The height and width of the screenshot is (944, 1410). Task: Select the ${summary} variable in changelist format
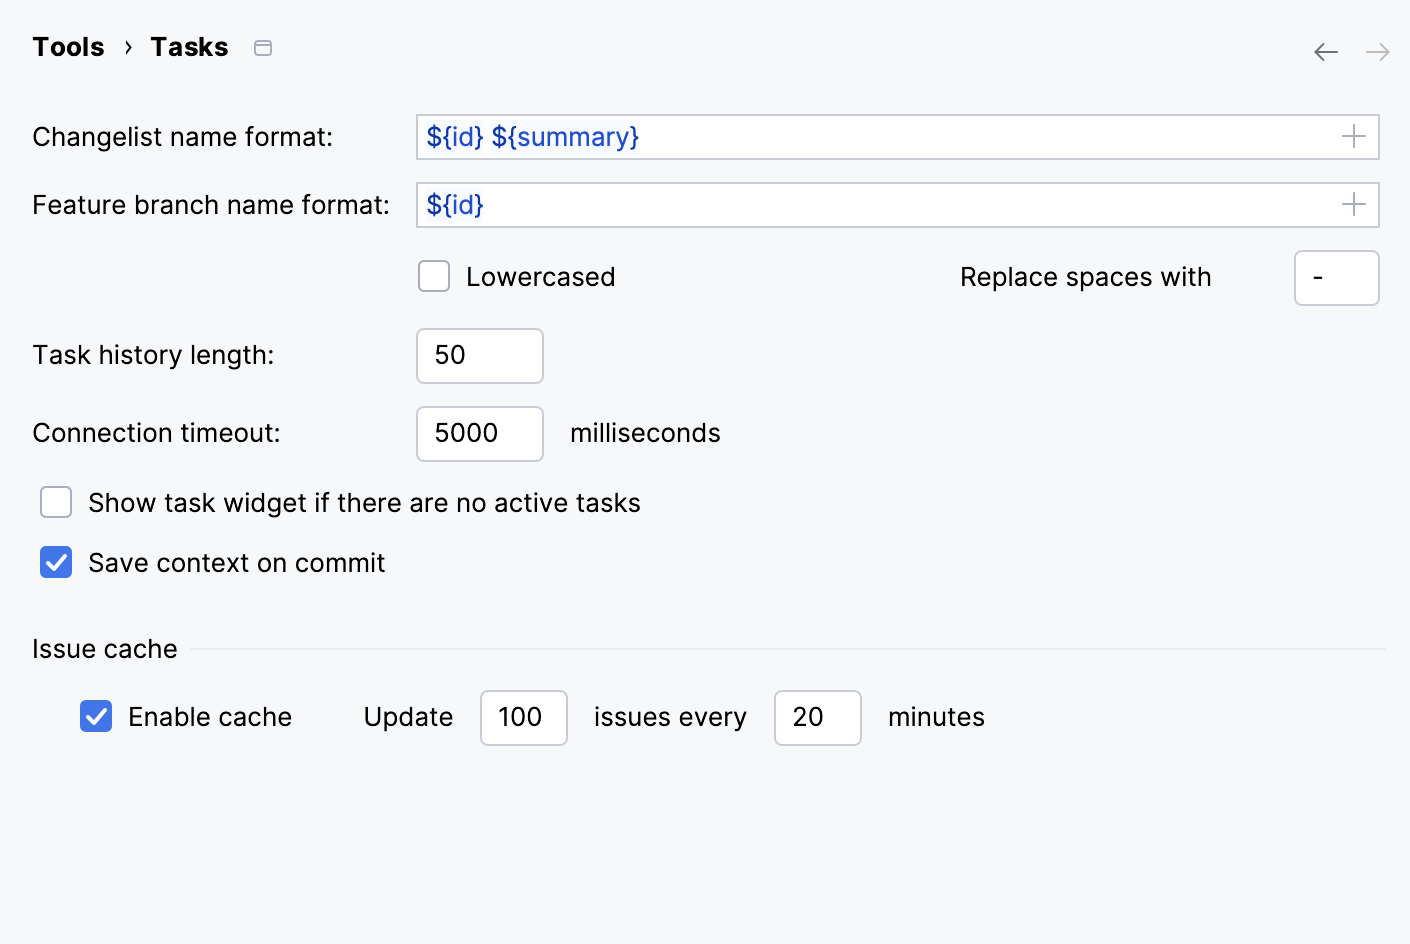566,136
